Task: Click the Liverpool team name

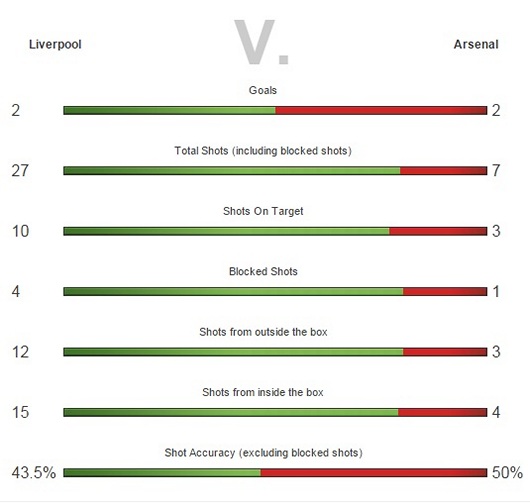Action: click(55, 45)
